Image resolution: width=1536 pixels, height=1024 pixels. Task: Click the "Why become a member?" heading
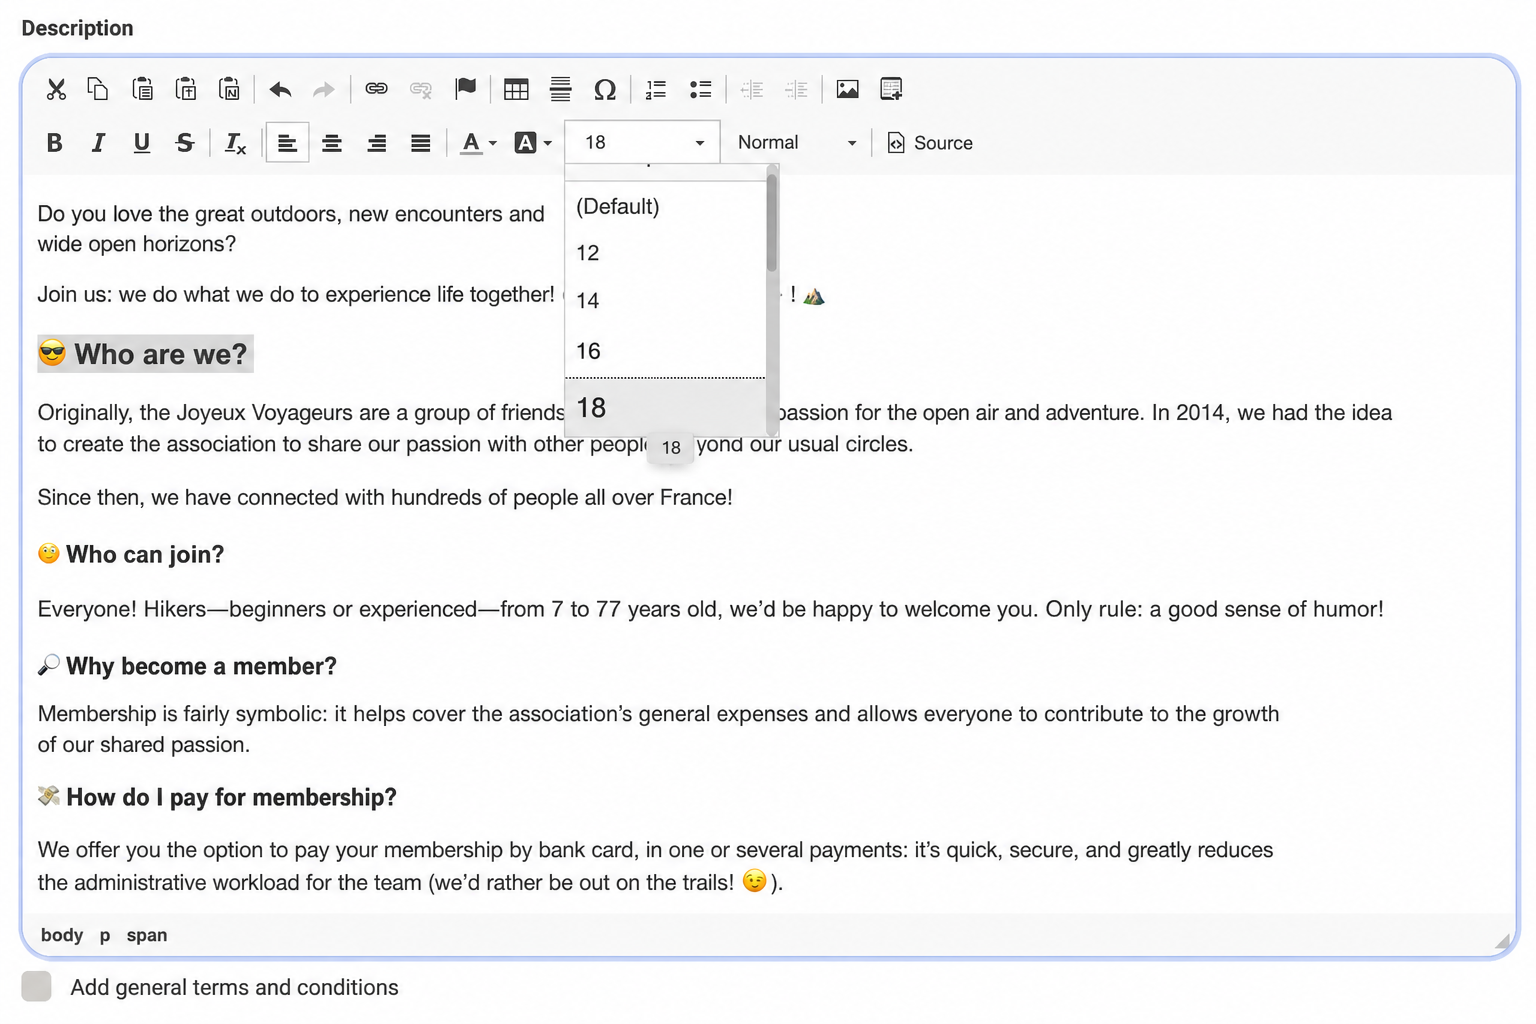point(187,666)
